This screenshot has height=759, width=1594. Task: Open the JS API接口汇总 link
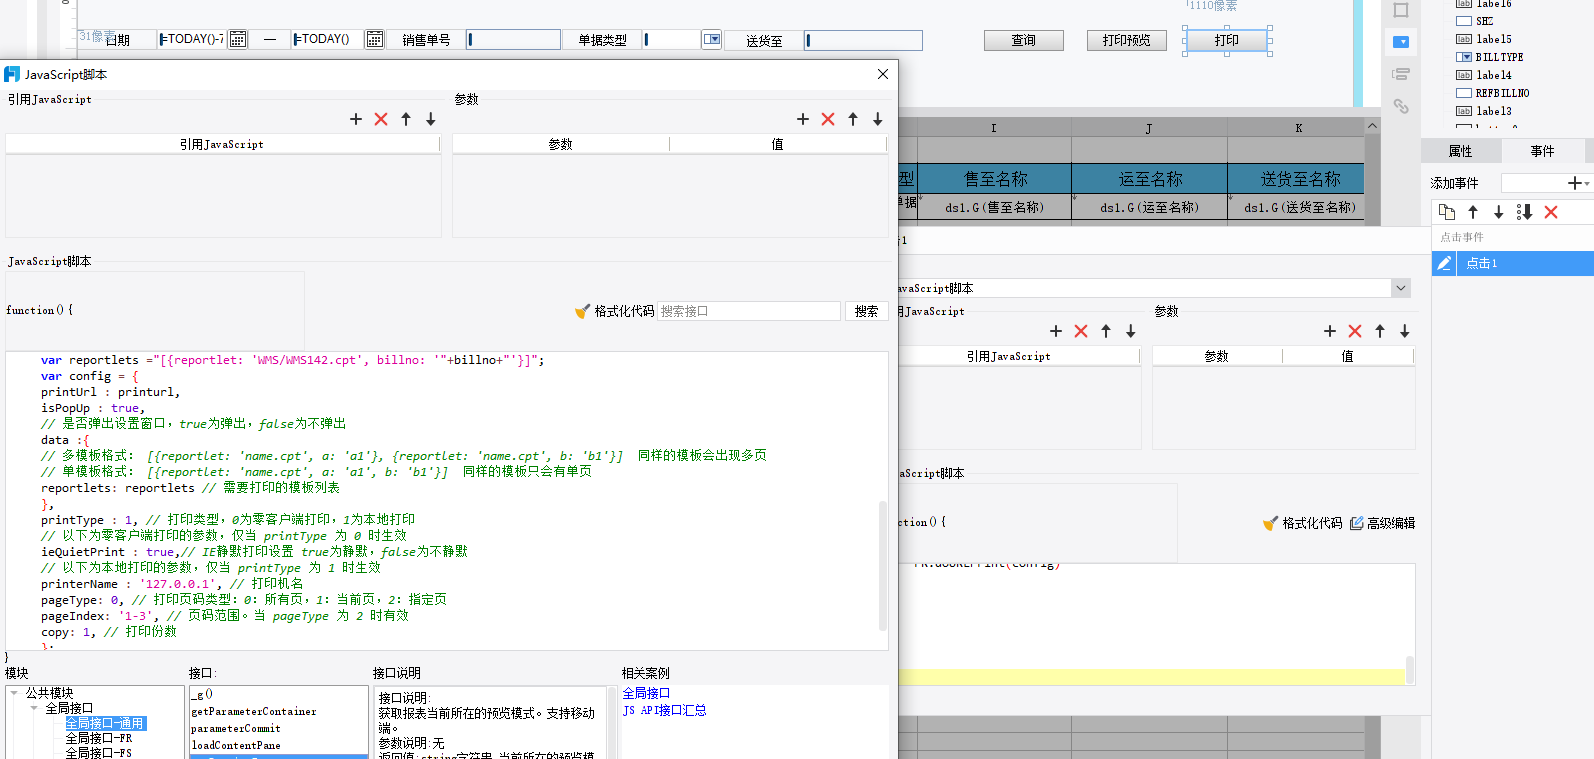click(x=664, y=710)
